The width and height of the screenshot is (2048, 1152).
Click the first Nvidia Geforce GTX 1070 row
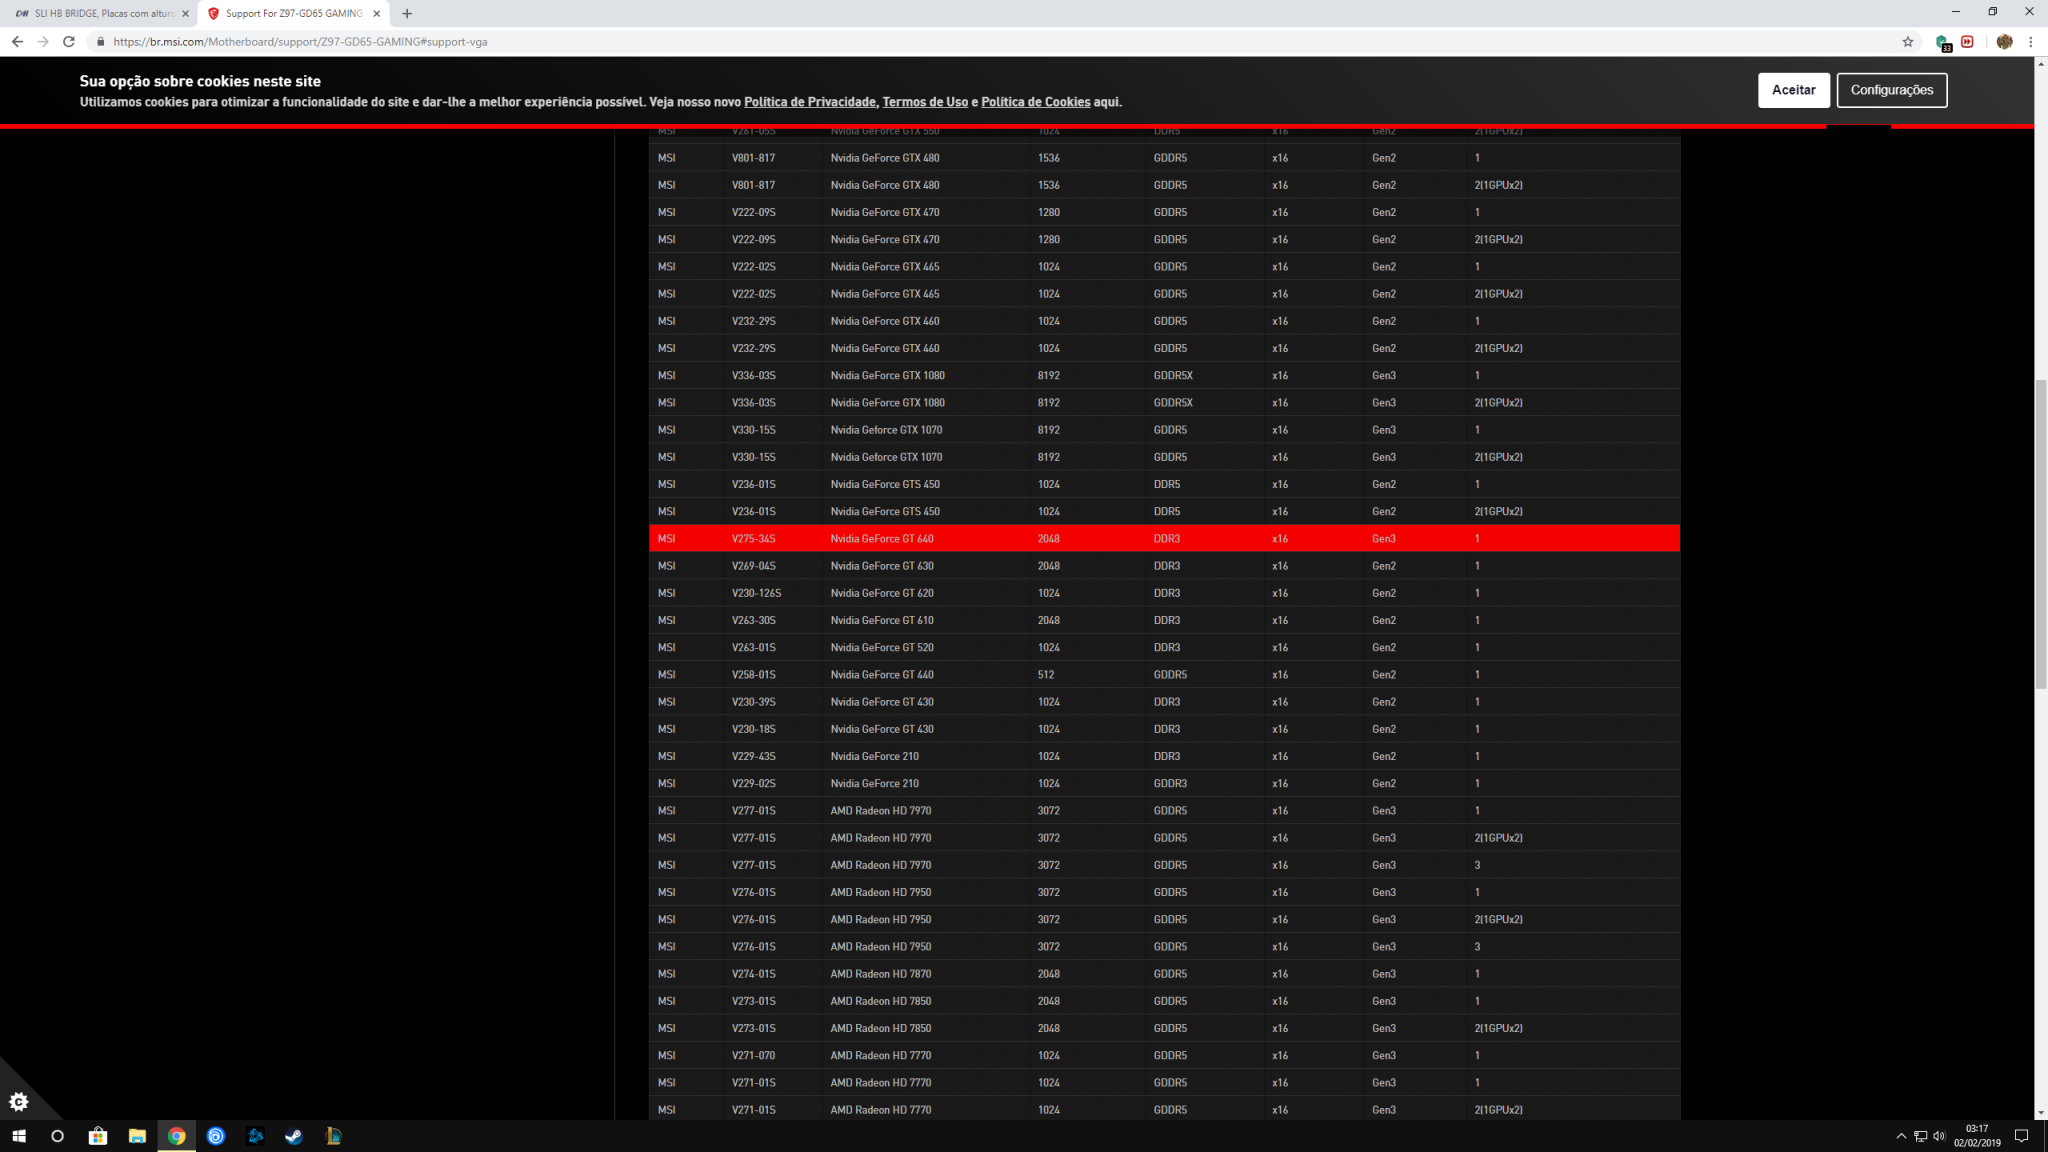point(1164,430)
